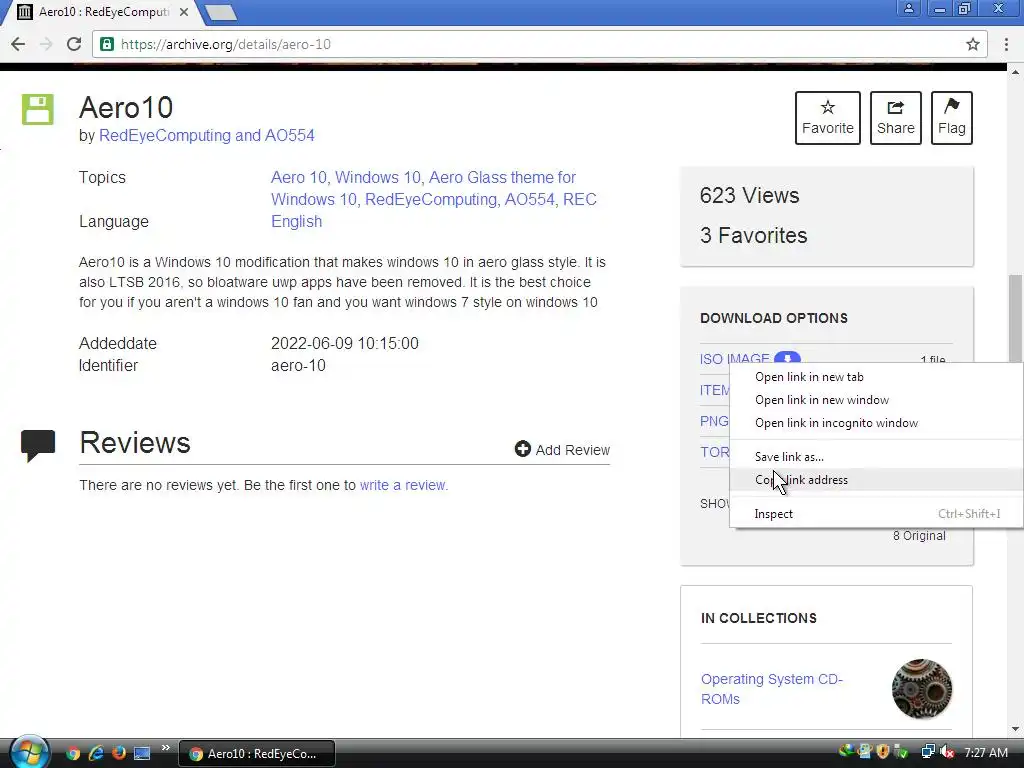Choose Save link as...
The image size is (1024, 768).
[876, 456]
